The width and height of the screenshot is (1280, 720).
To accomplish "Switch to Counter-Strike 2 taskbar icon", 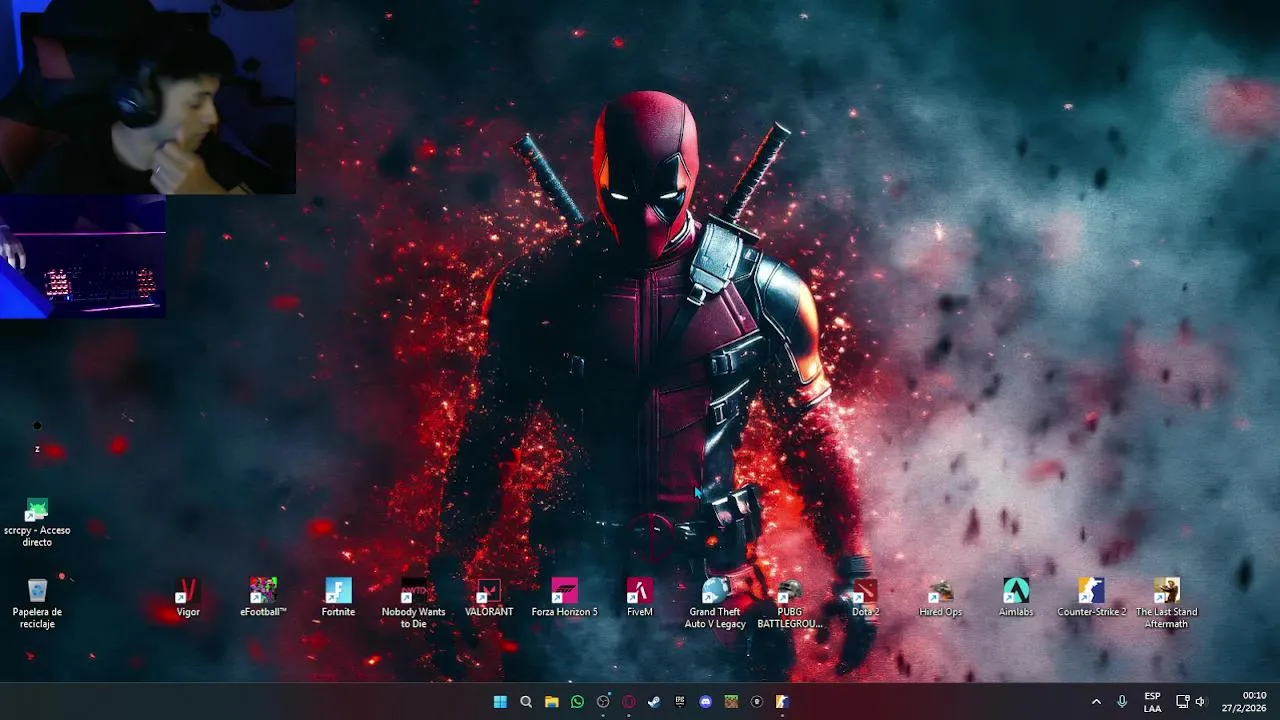I will coord(782,702).
